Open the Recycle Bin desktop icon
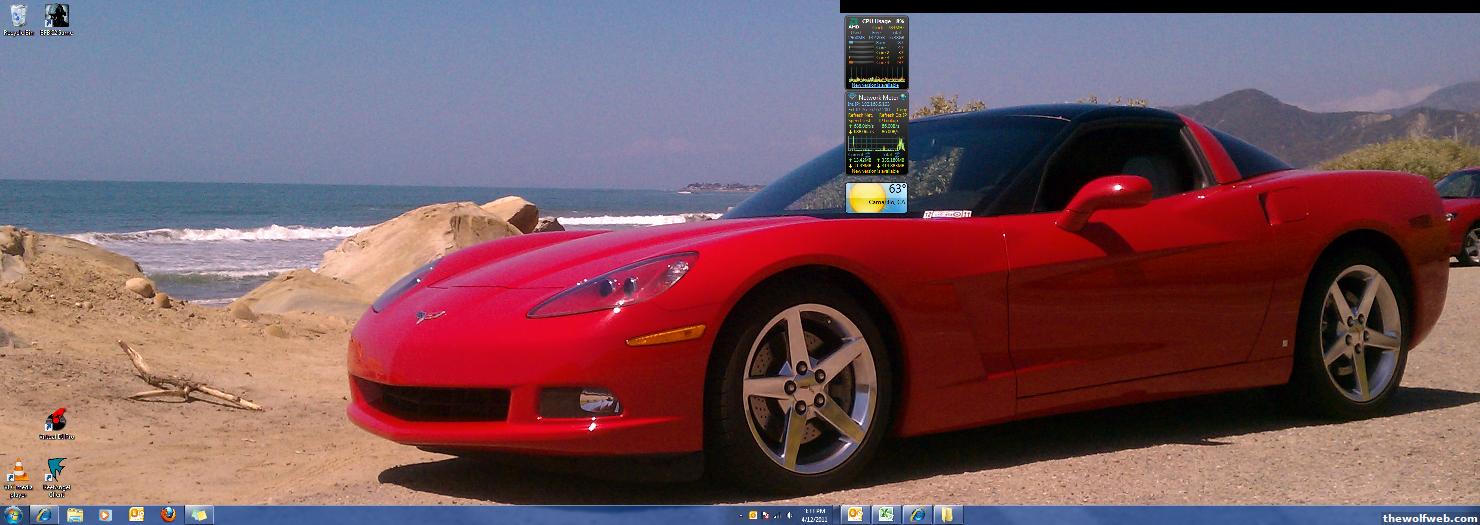The image size is (1480, 525). pyautogui.click(x=18, y=19)
